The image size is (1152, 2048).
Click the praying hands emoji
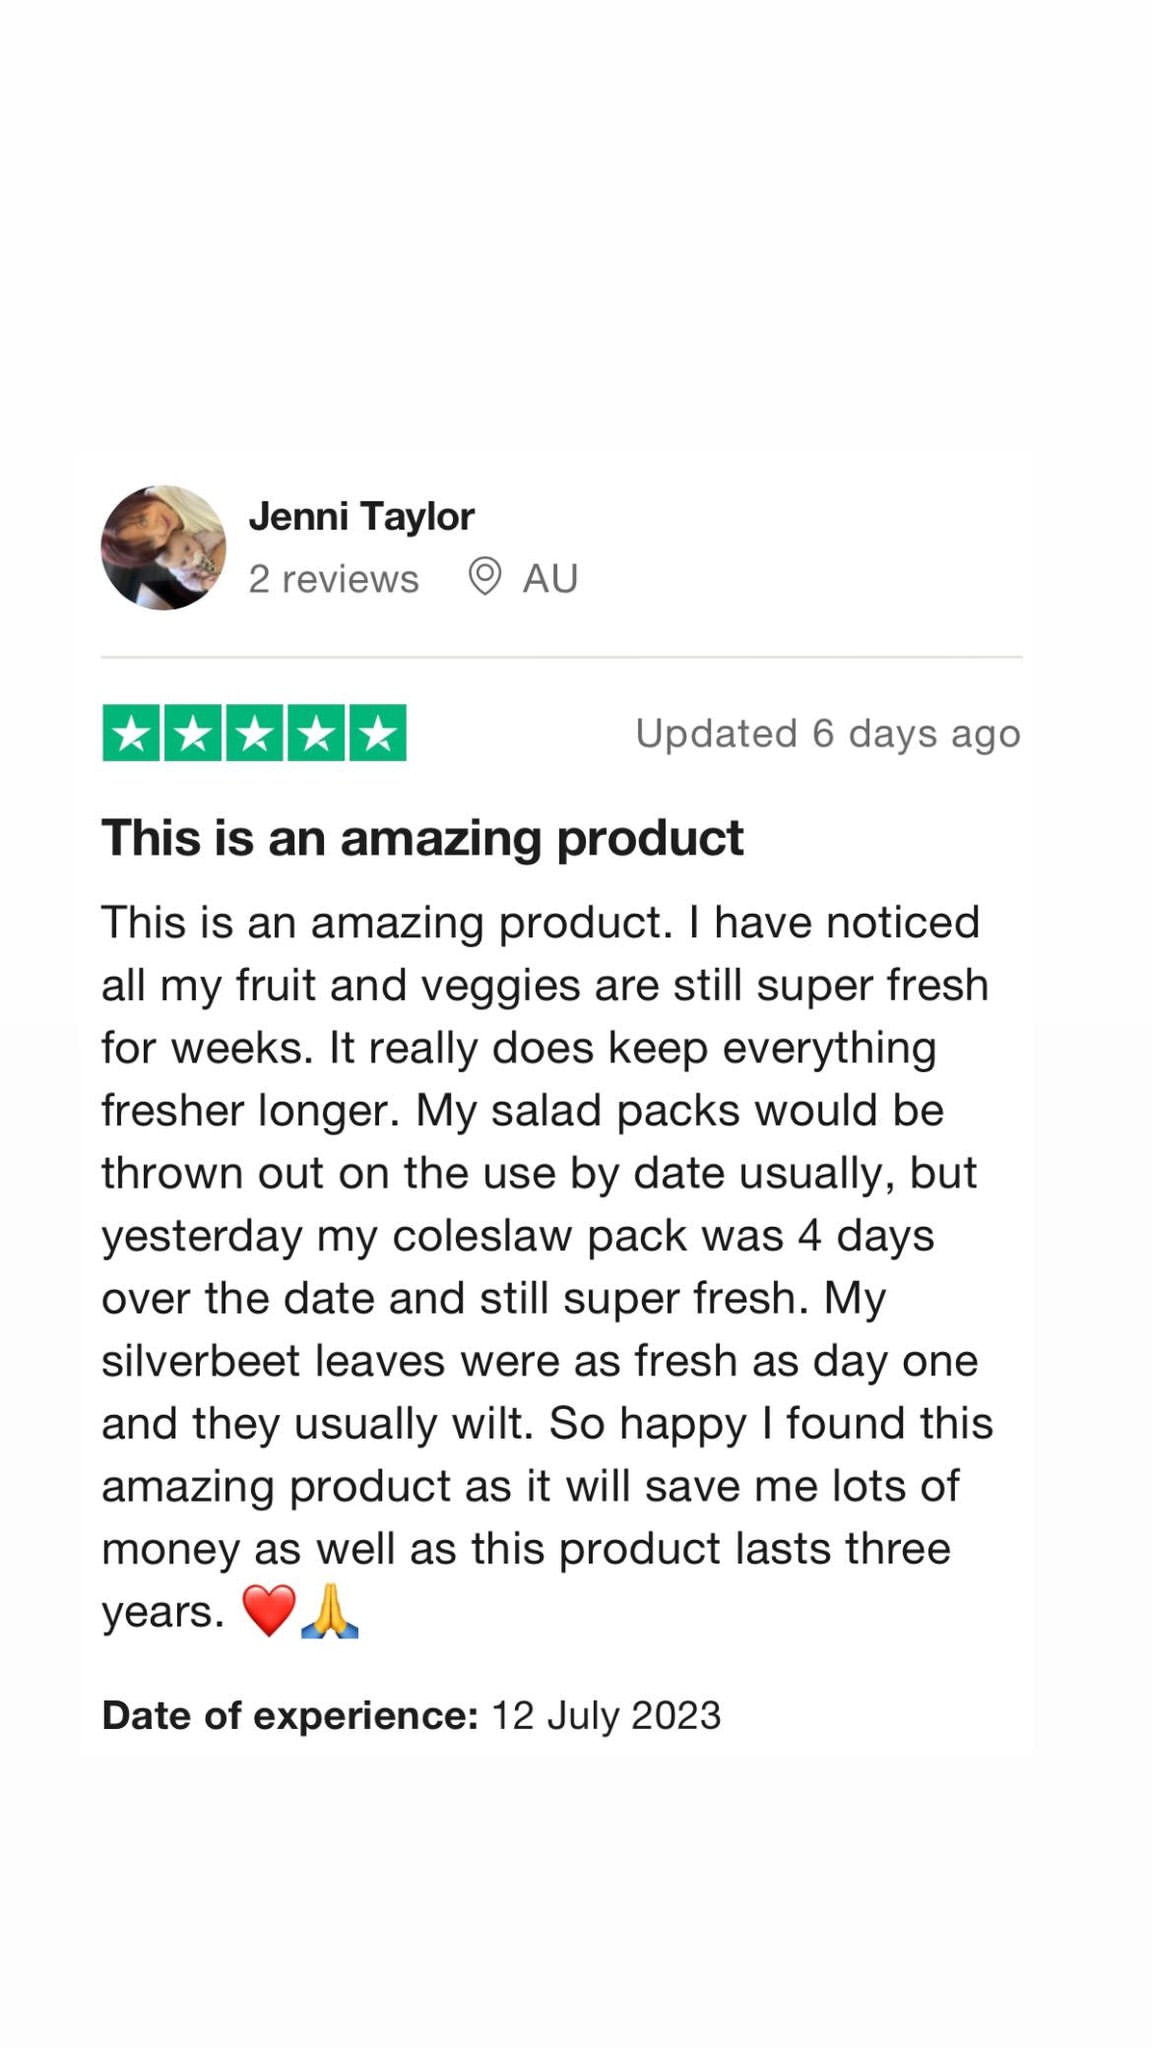[330, 1610]
